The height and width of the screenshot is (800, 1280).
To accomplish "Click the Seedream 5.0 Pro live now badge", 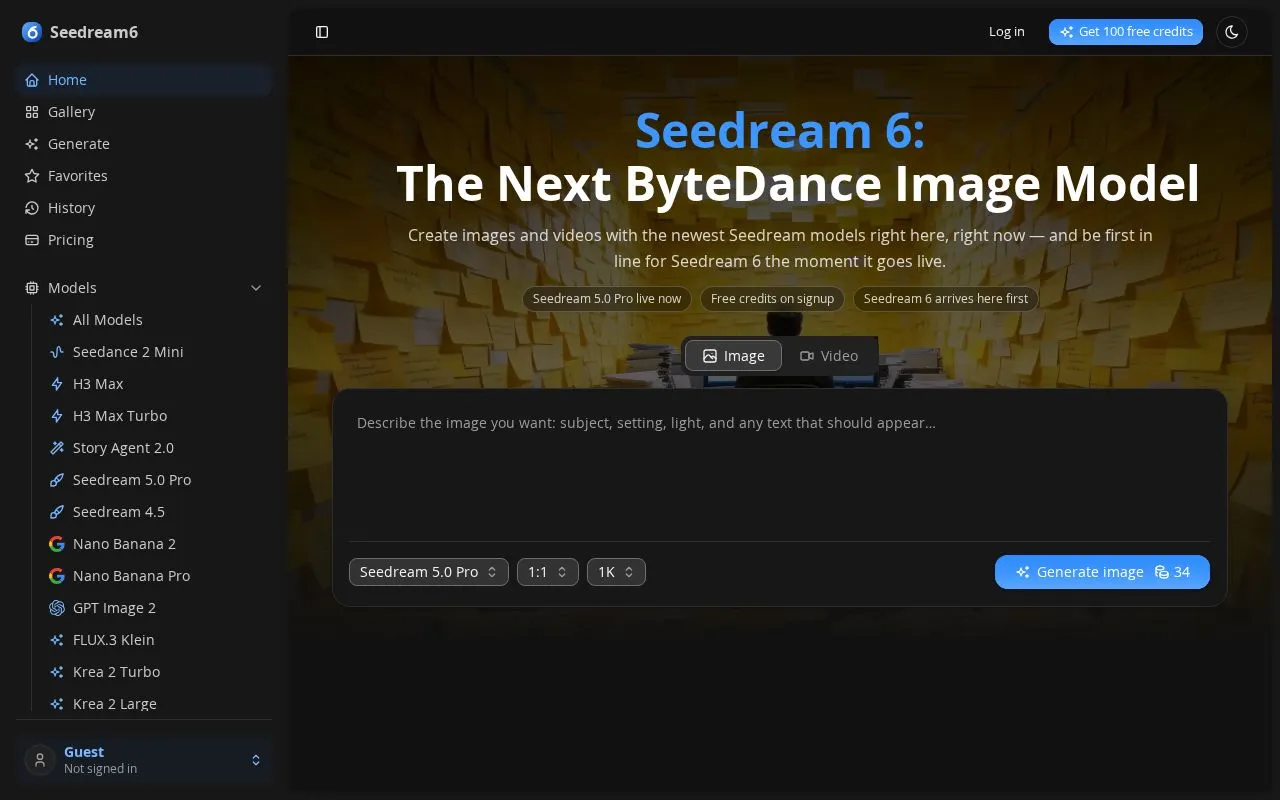I will pyautogui.click(x=607, y=299).
